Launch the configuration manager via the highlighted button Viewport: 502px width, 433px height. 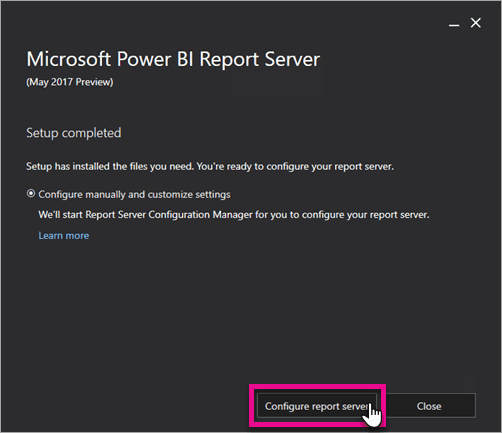317,406
